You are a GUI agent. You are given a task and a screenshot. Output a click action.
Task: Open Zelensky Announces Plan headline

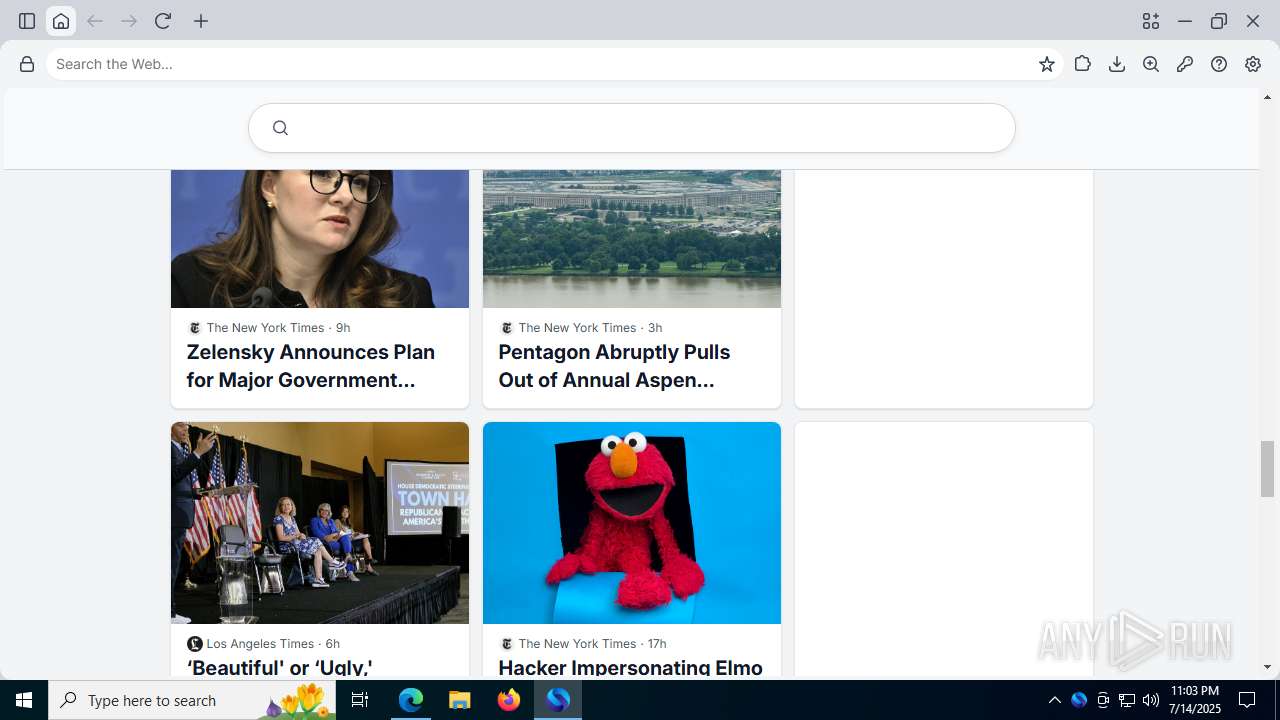pyautogui.click(x=311, y=366)
